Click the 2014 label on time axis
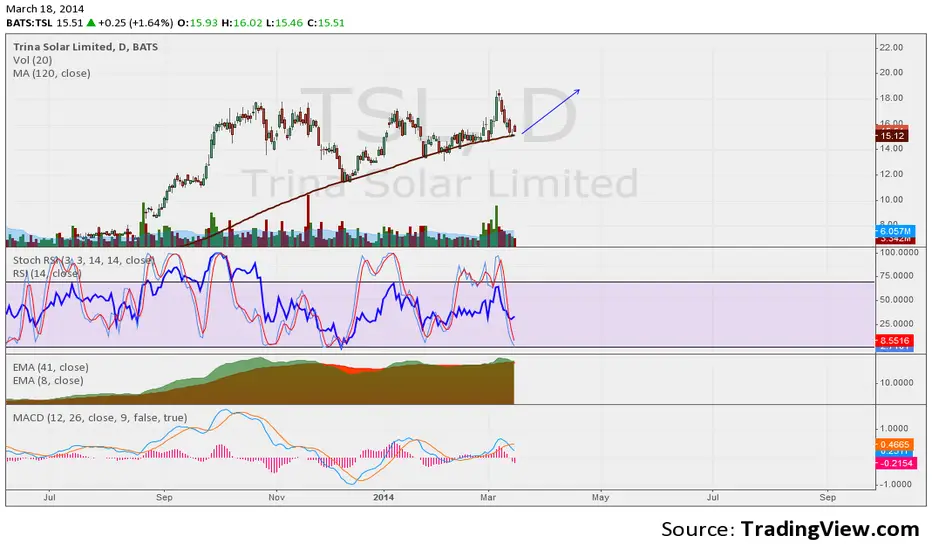This screenshot has width=932, height=550. pos(383,498)
